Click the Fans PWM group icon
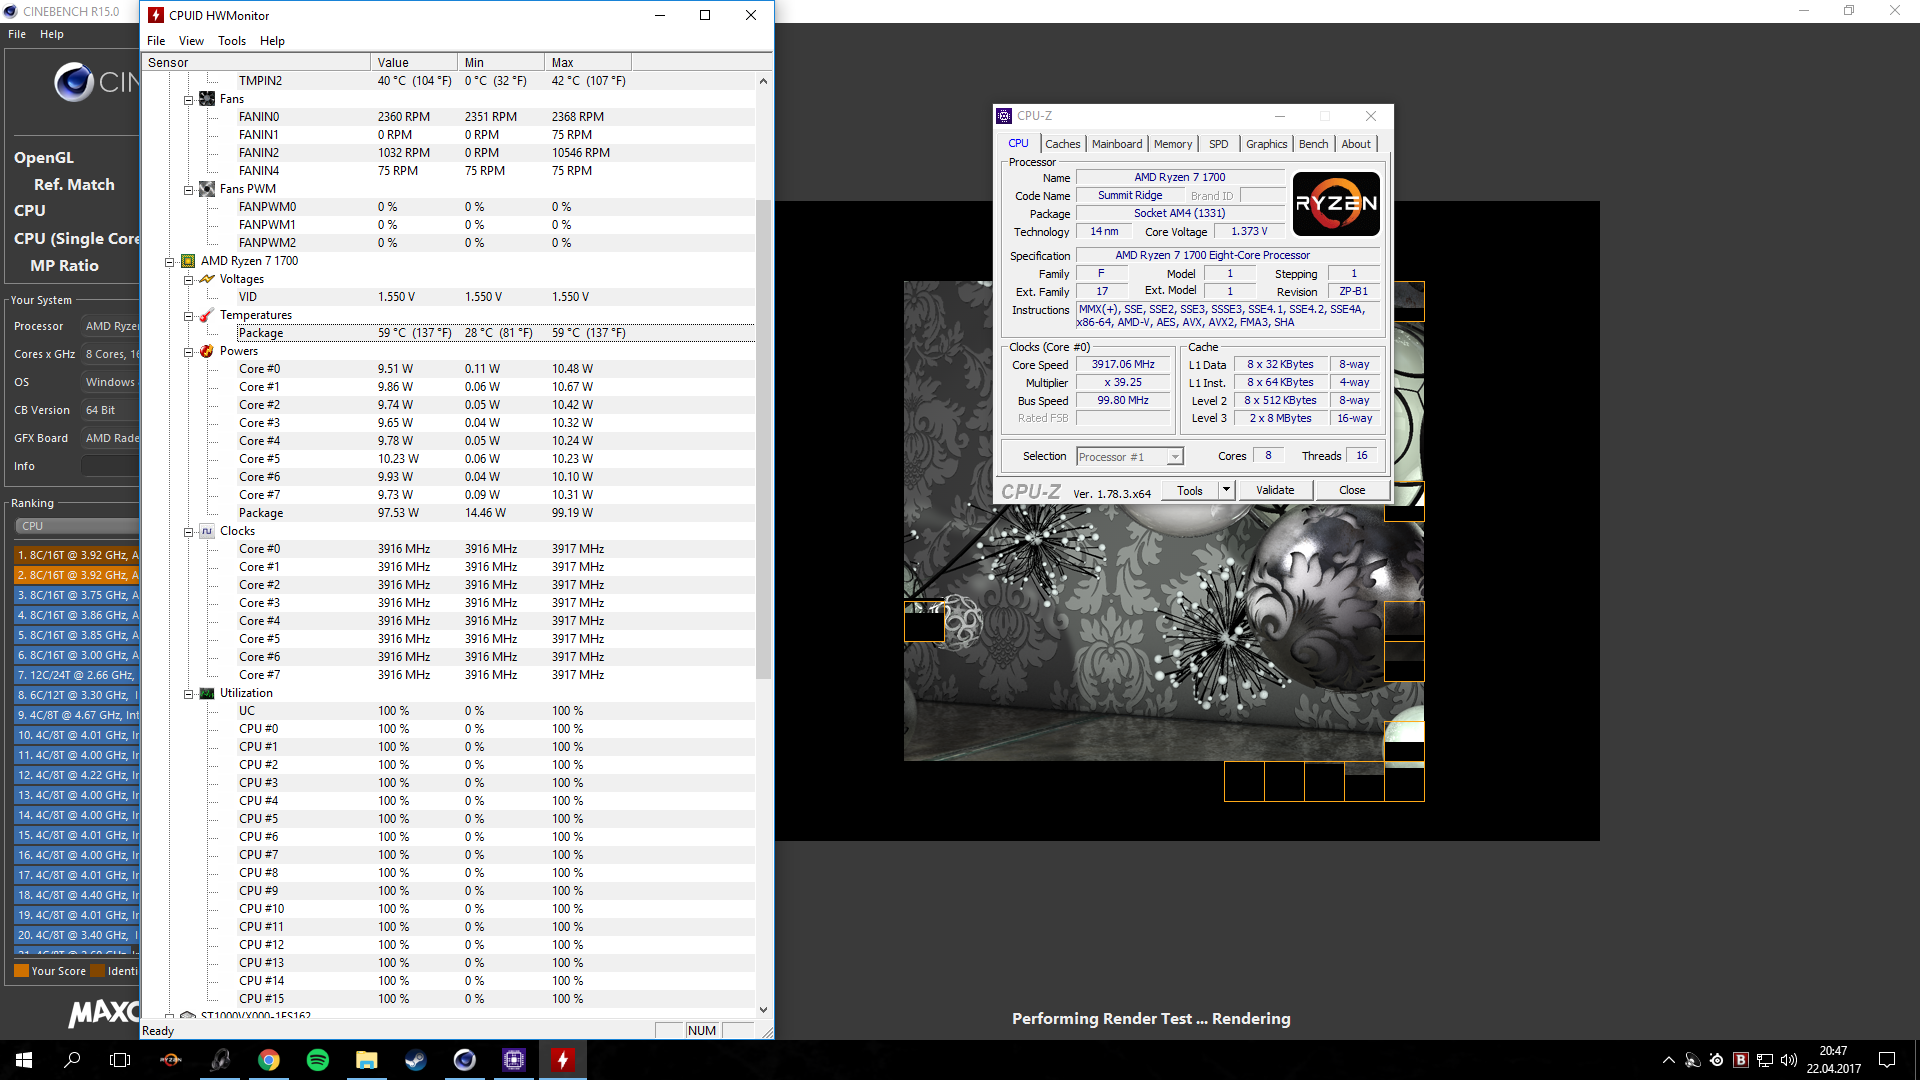 click(207, 189)
